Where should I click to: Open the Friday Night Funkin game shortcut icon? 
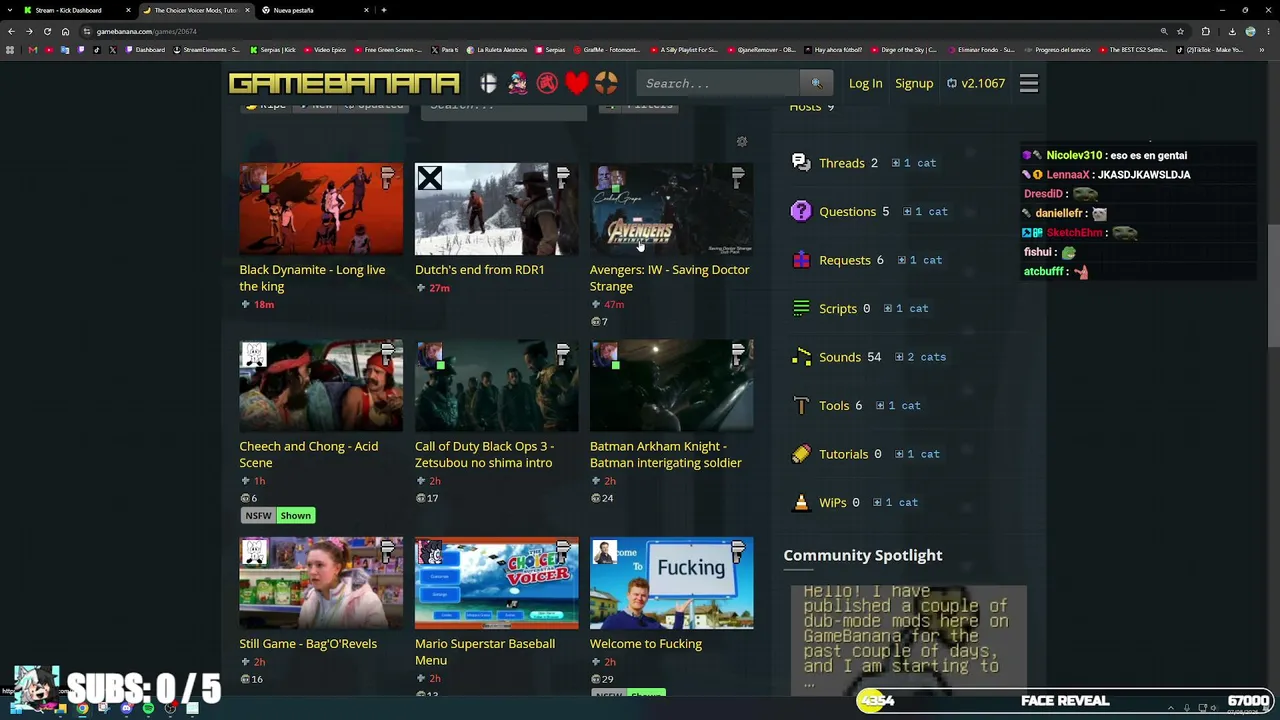point(517,83)
